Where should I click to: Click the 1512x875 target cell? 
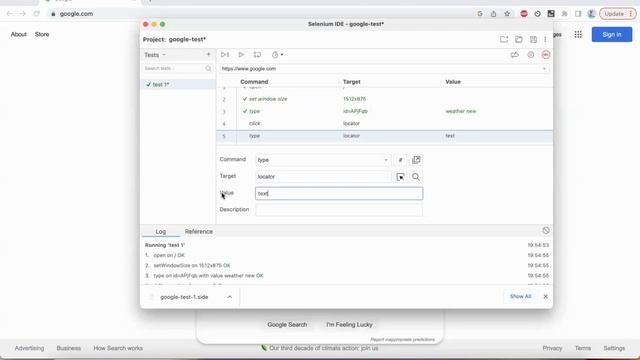pyautogui.click(x=354, y=99)
